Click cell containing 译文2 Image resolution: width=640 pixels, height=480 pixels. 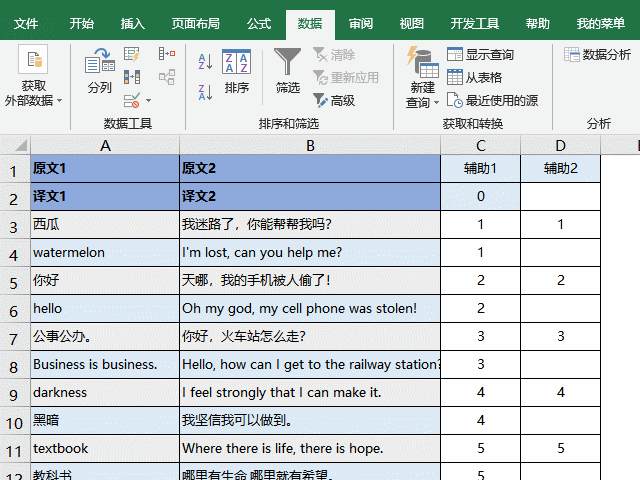click(x=310, y=197)
